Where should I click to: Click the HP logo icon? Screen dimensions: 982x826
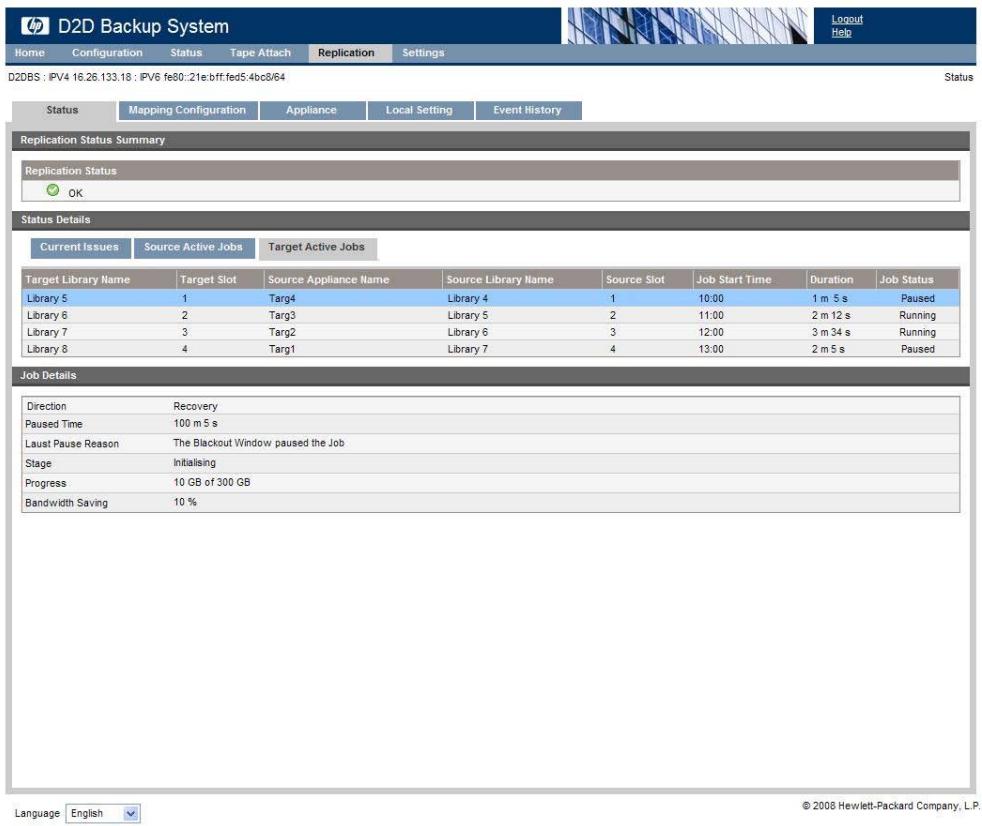point(35,26)
